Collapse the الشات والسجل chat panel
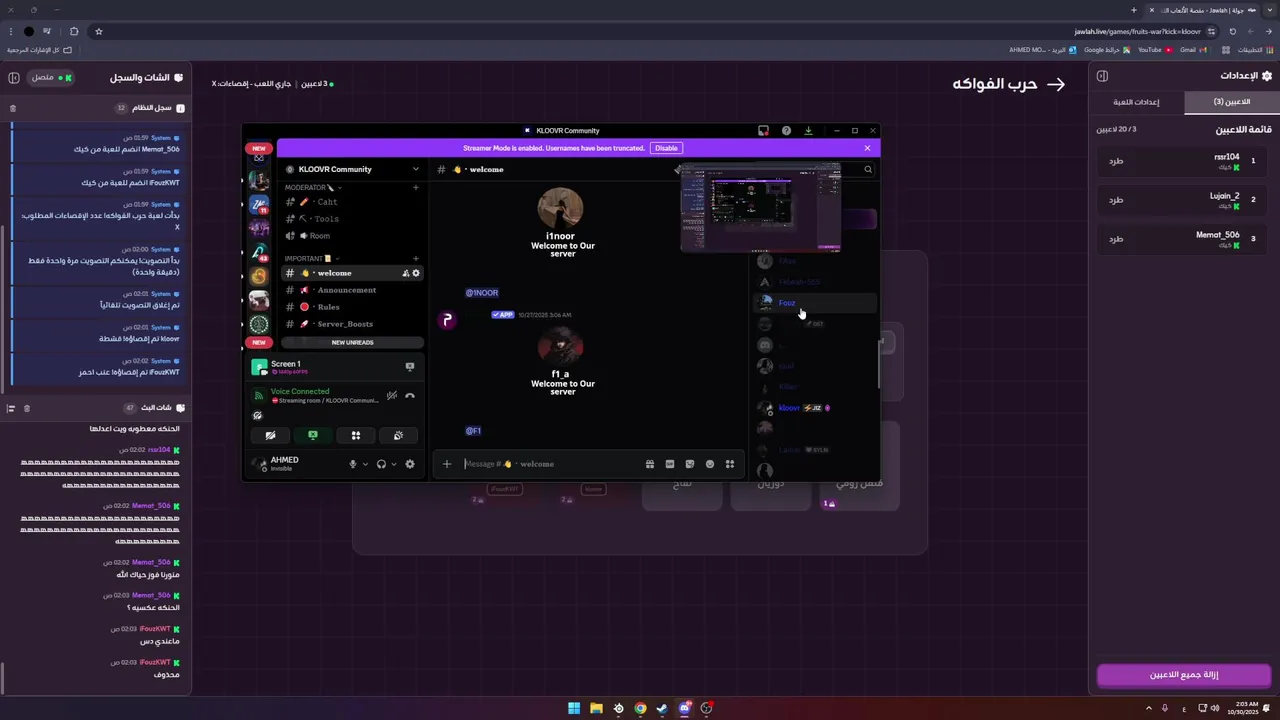Screen dimensions: 1280x720 coord(14,77)
